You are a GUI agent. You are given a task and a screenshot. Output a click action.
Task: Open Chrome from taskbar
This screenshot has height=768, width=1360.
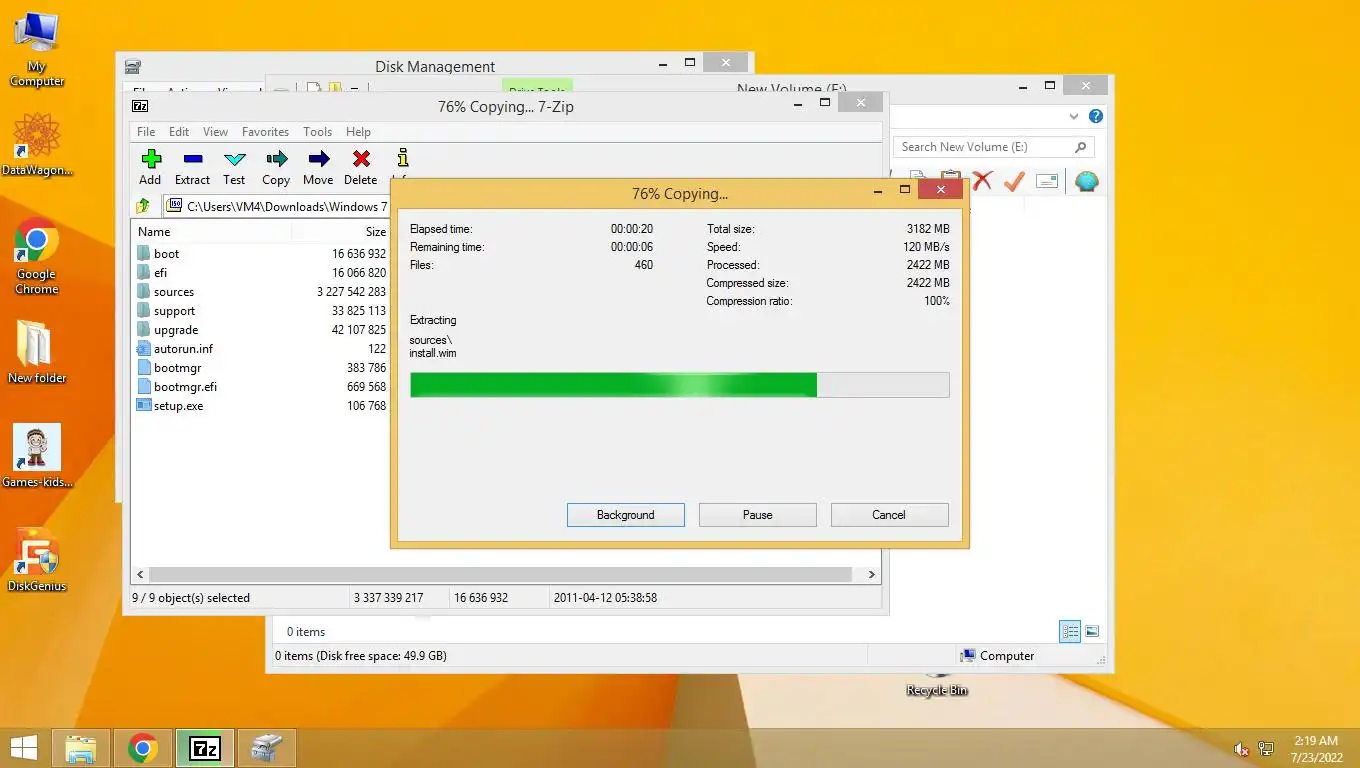(x=143, y=748)
